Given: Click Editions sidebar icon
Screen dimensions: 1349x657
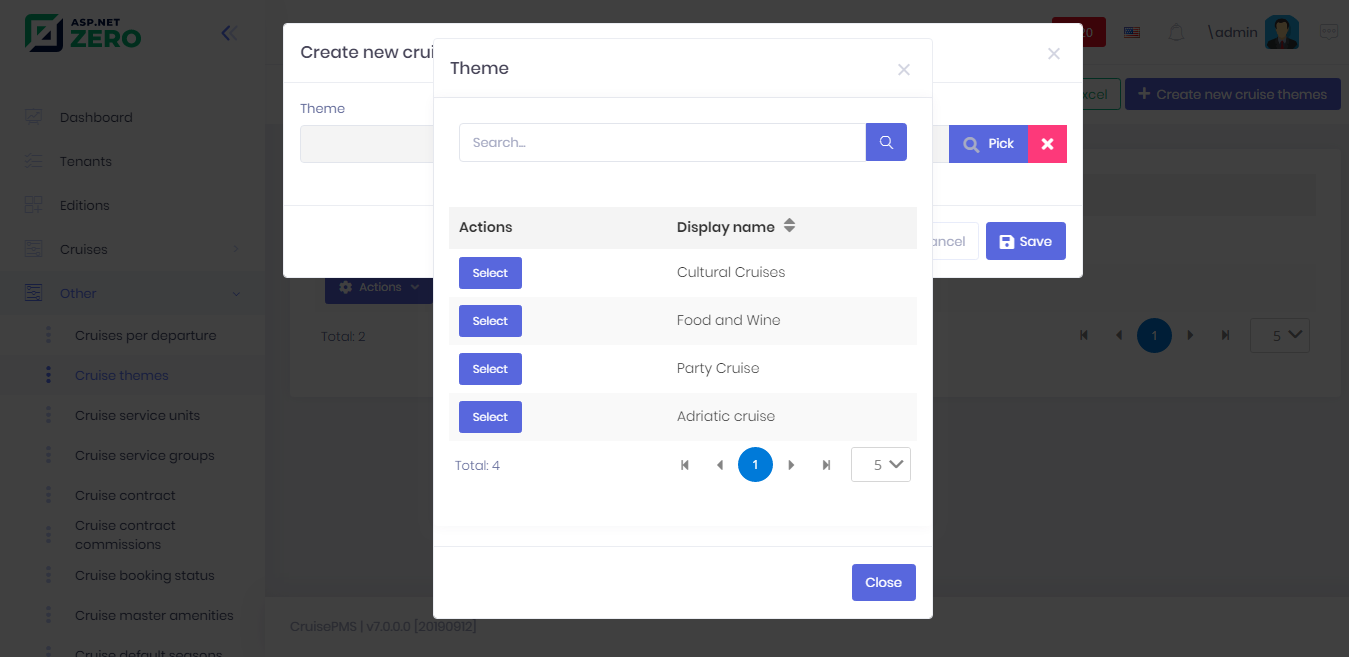Looking at the screenshot, I should 34,205.
